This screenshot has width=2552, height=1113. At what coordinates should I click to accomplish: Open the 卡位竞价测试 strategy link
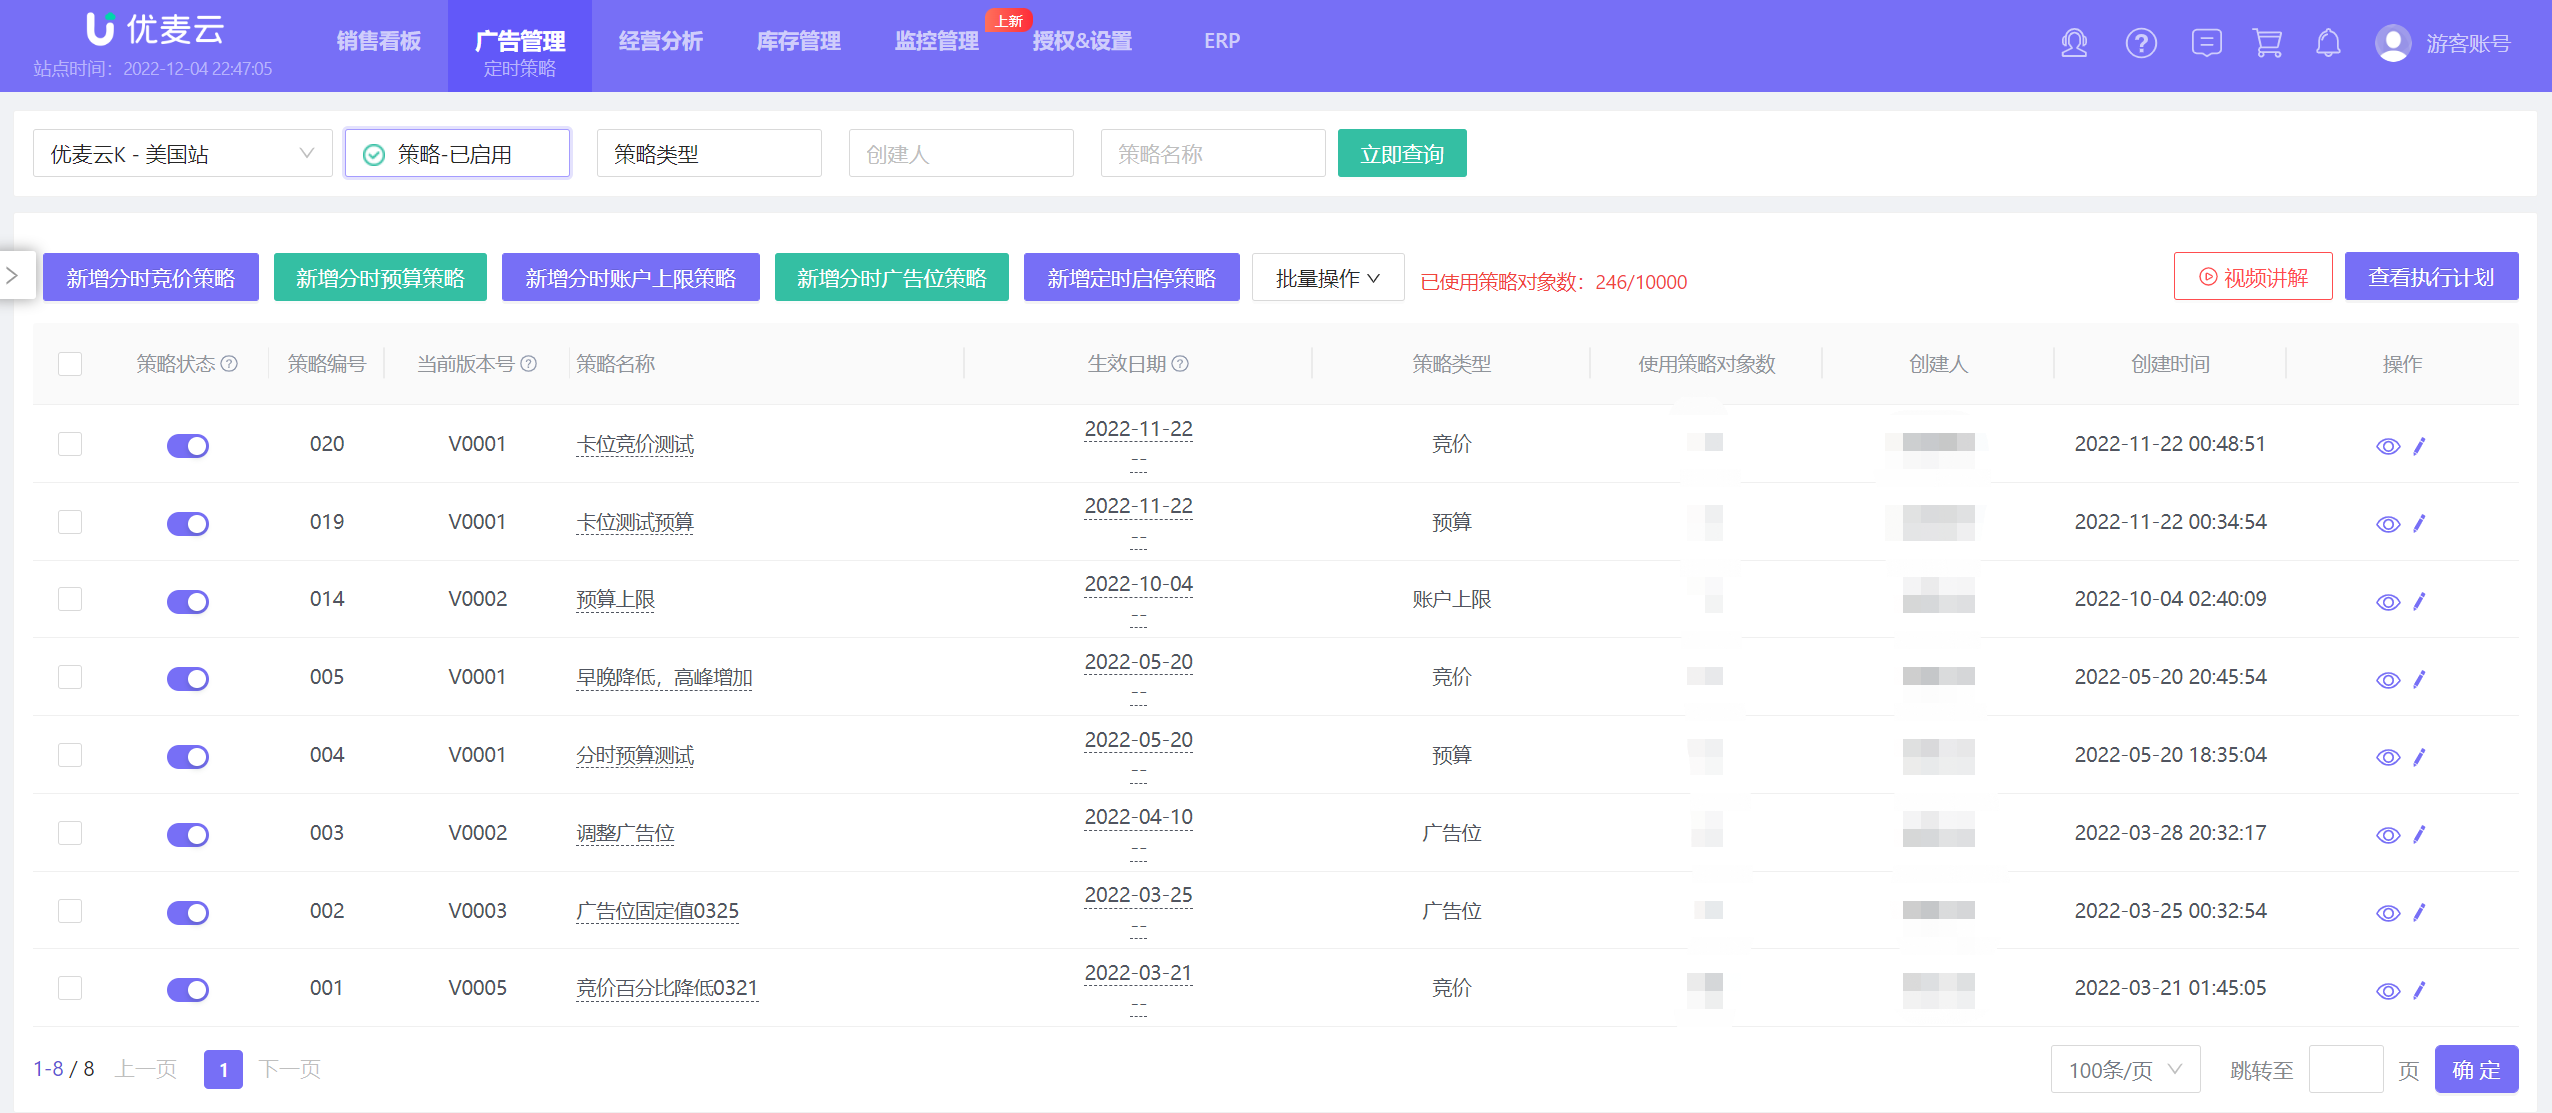click(x=635, y=444)
